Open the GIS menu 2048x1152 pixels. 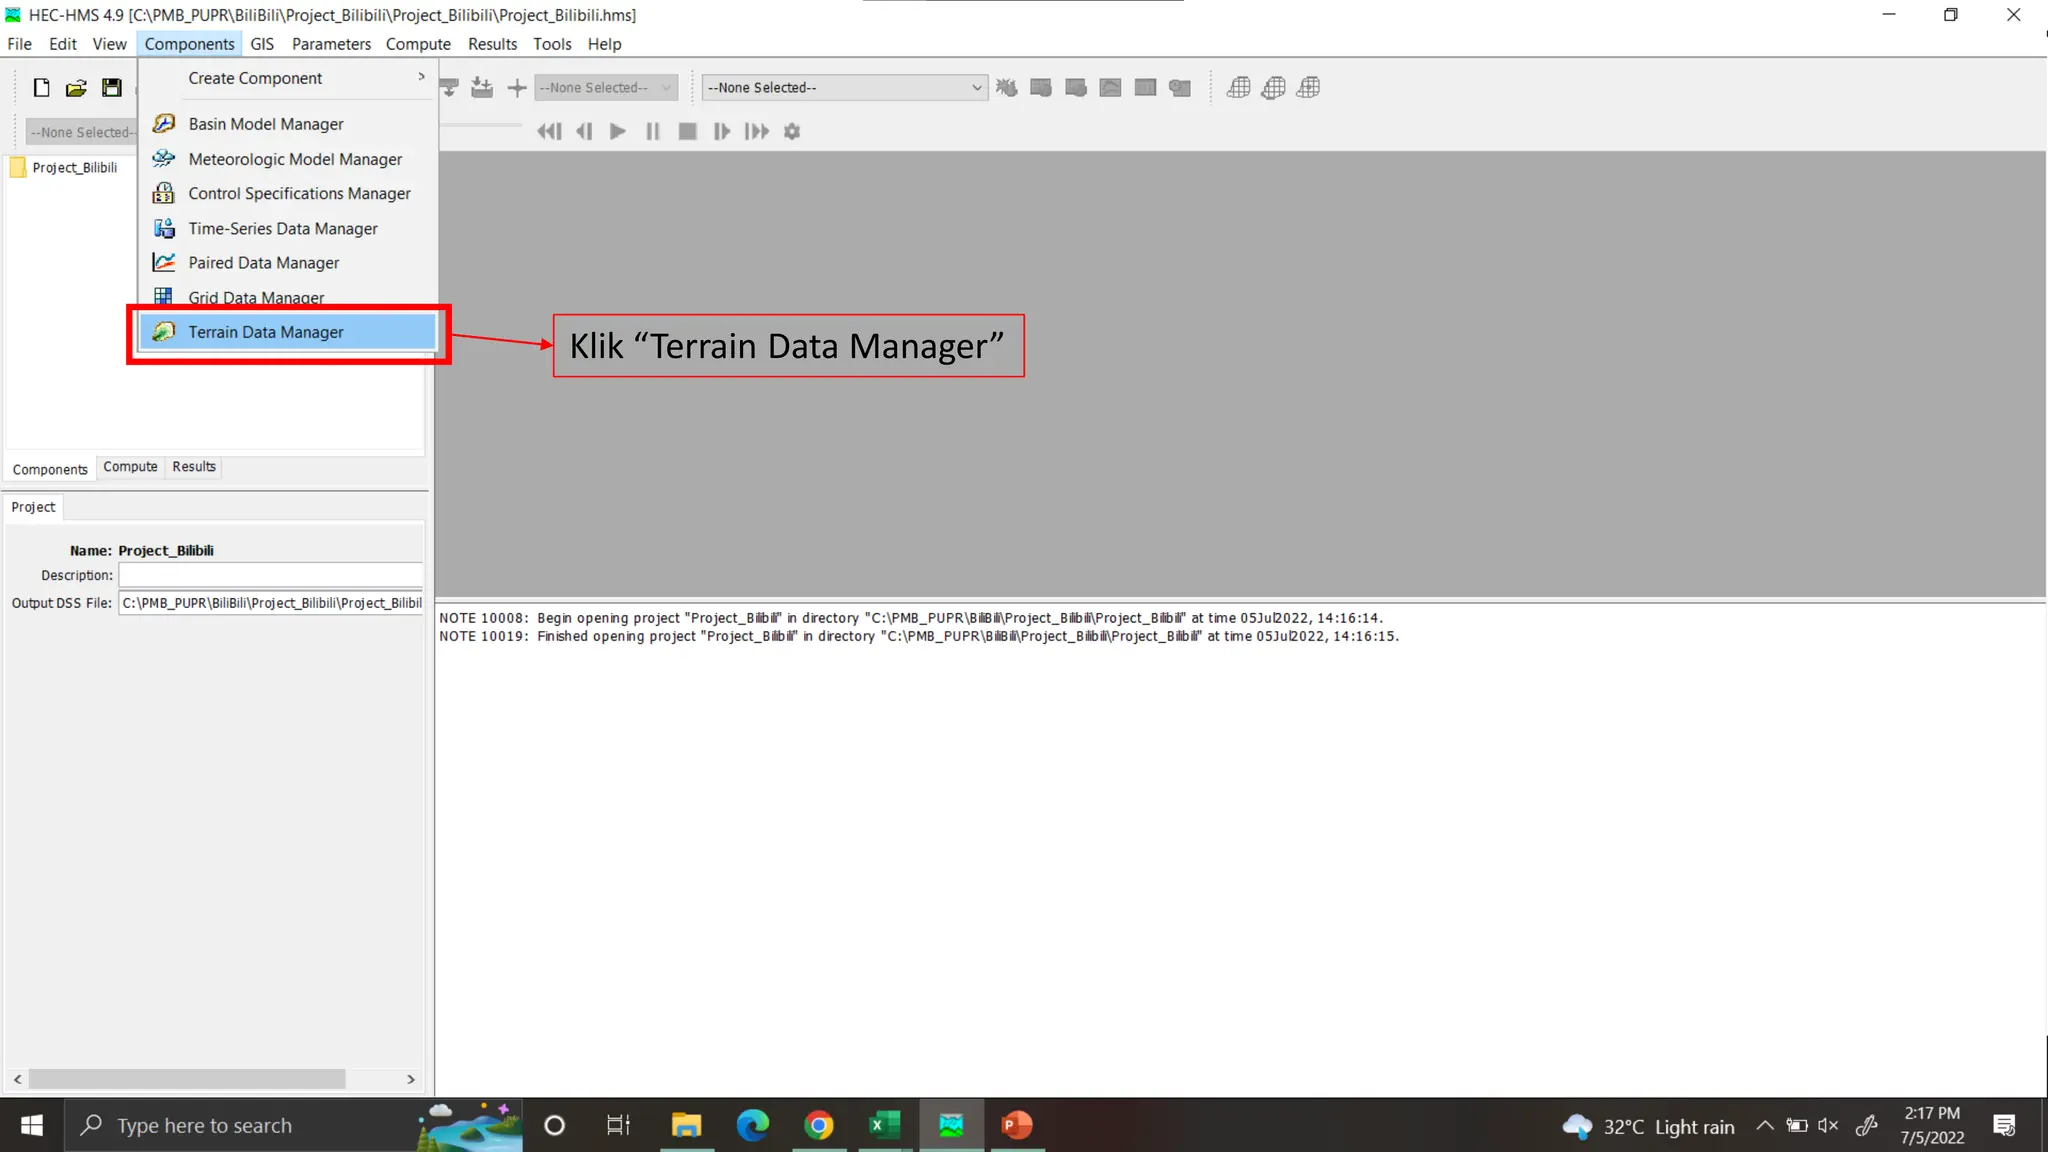[262, 44]
